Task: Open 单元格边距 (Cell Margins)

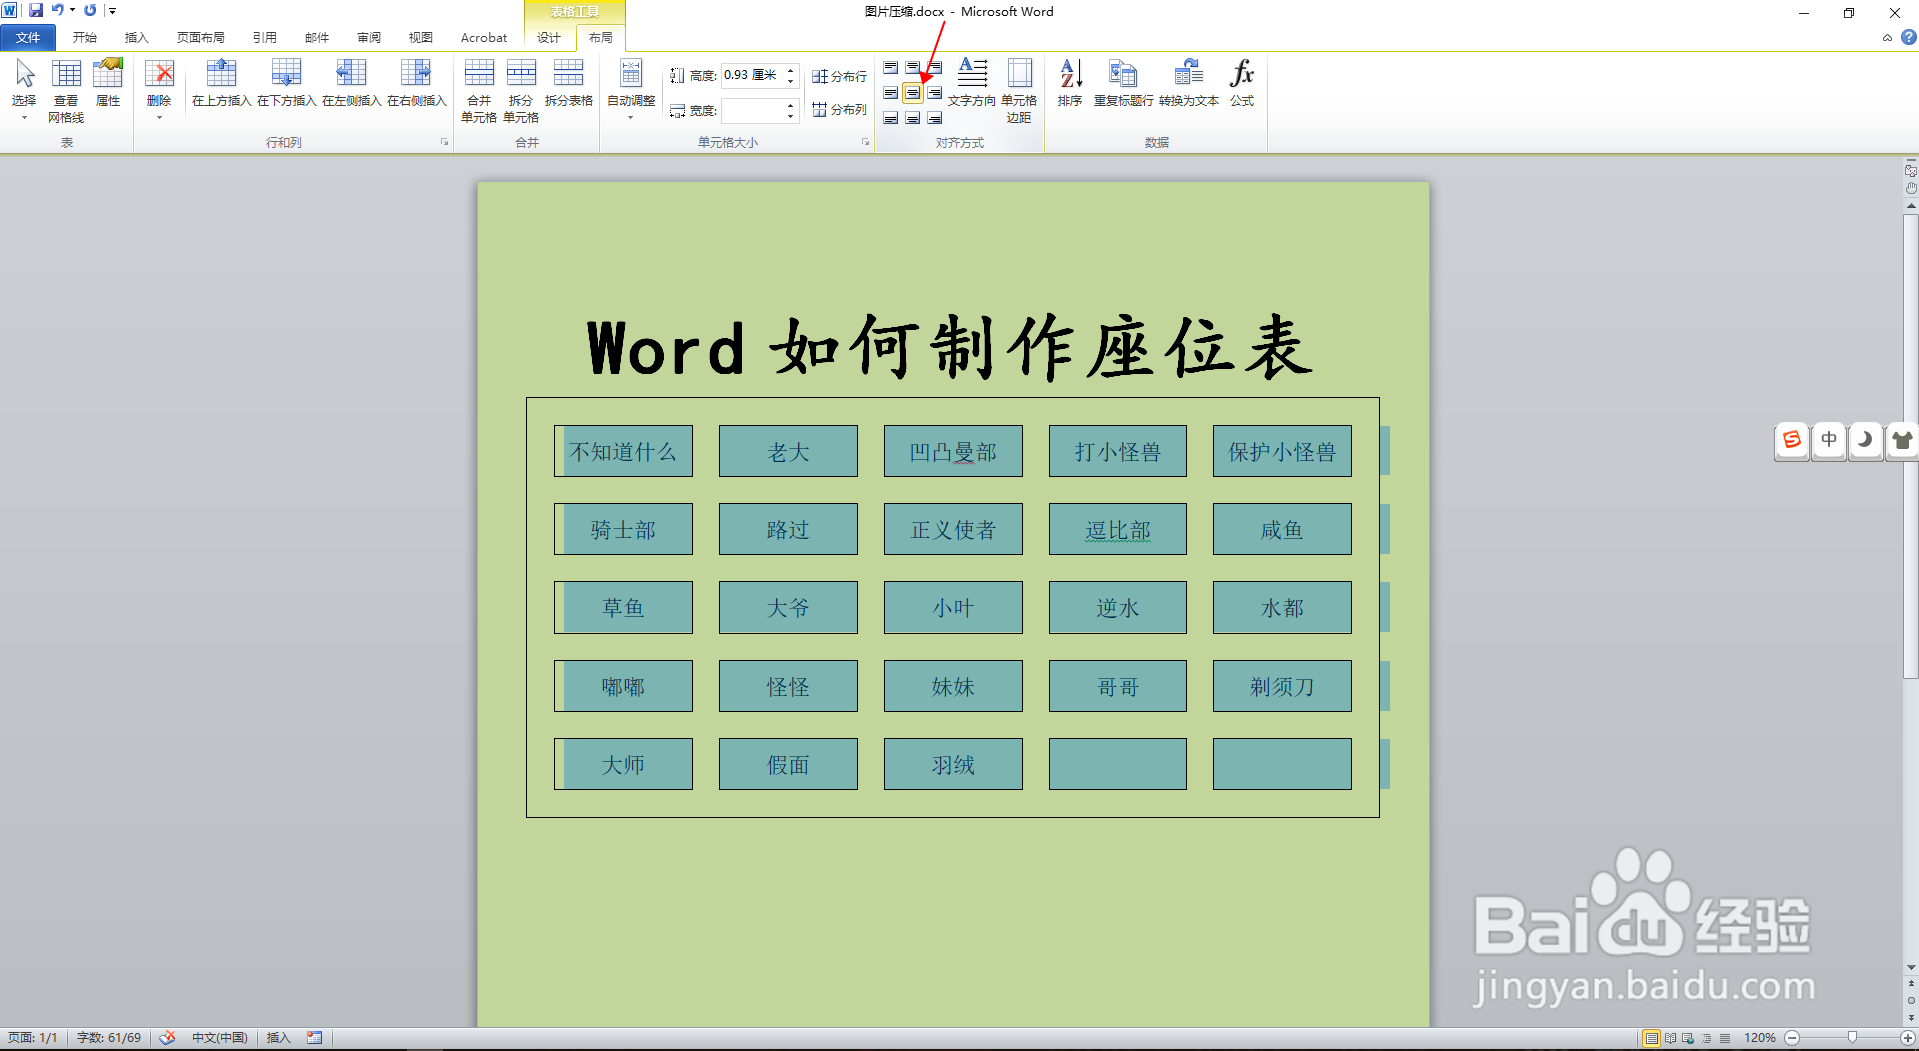Action: (1019, 90)
